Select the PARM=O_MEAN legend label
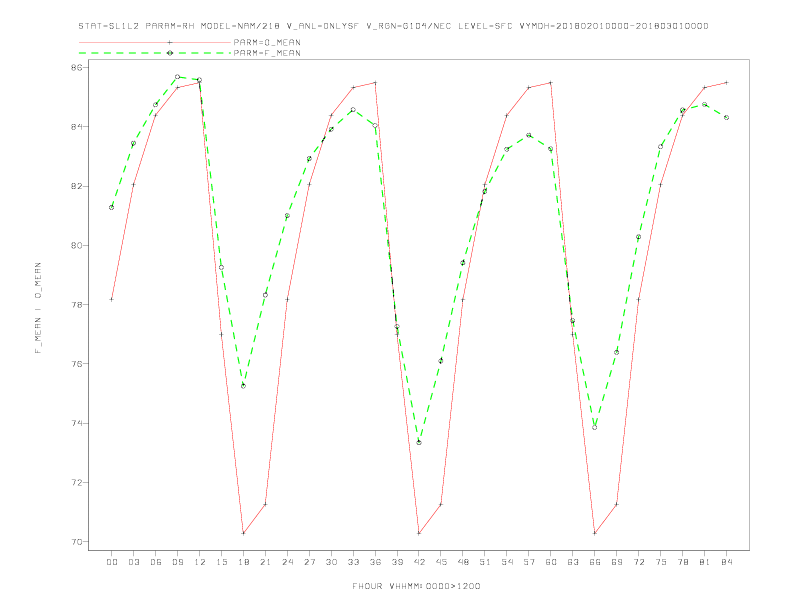 click(x=267, y=42)
